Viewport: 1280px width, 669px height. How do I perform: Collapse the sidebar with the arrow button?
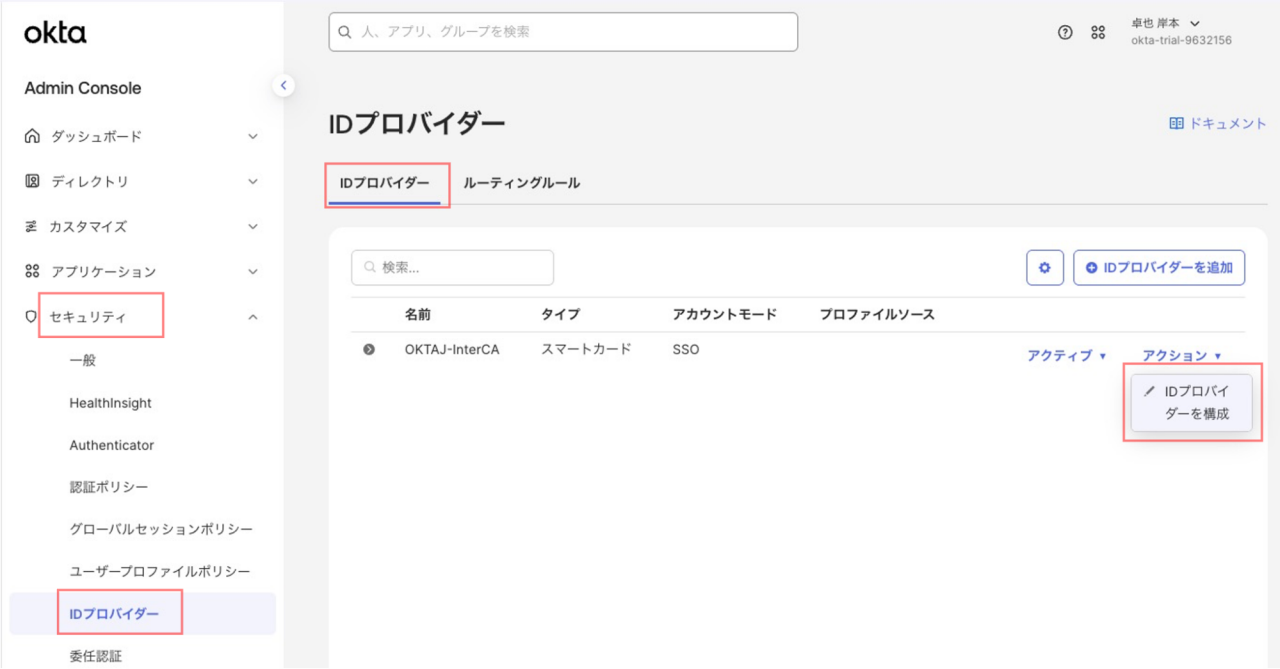click(x=284, y=86)
